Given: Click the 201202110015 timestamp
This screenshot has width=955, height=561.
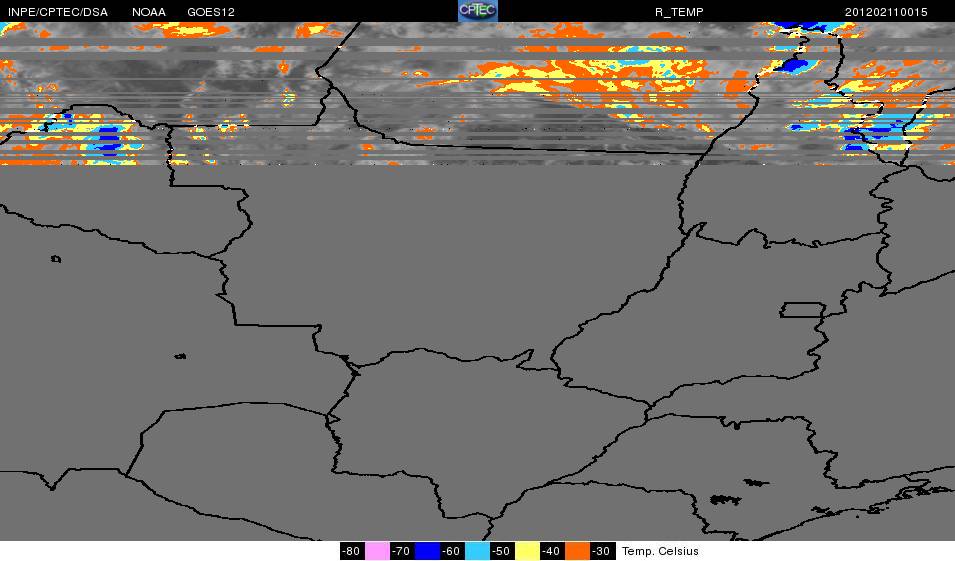Looking at the screenshot, I should pos(886,12).
